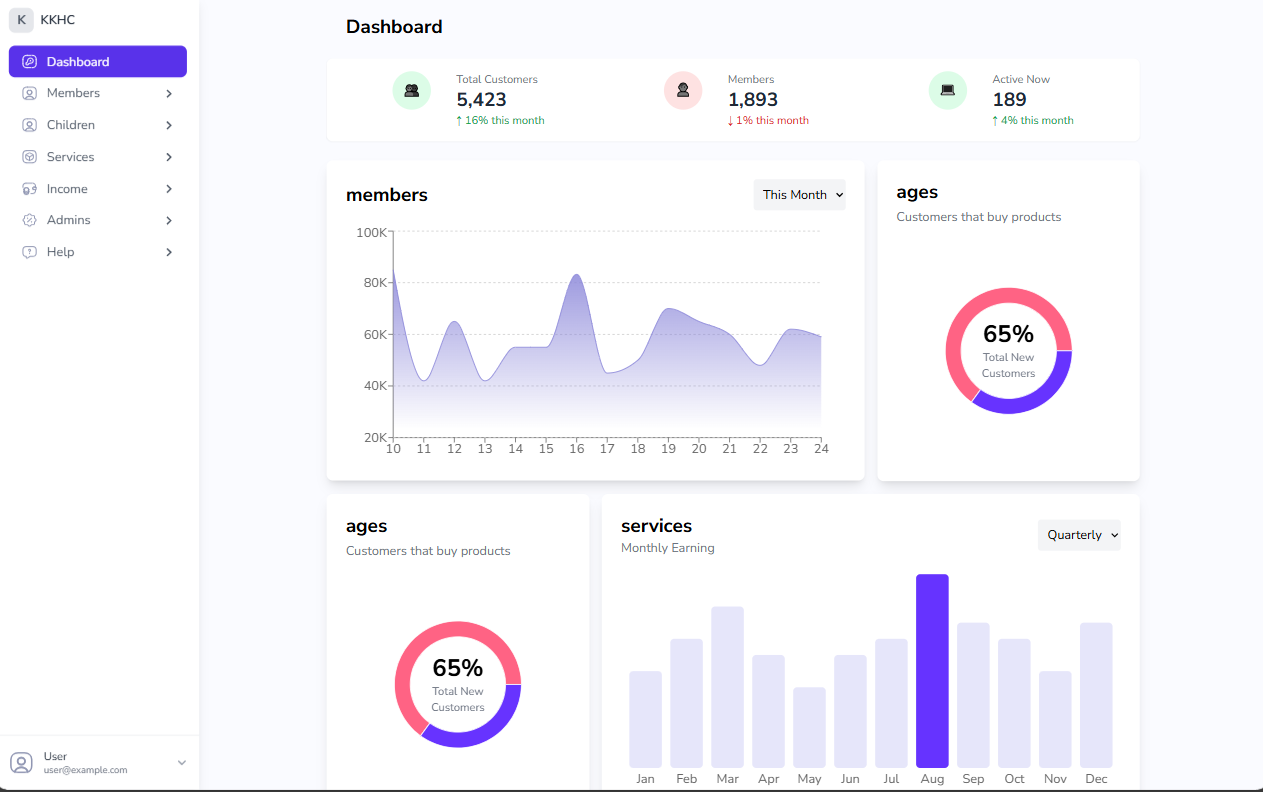Click the Children sidebar icon

click(29, 125)
